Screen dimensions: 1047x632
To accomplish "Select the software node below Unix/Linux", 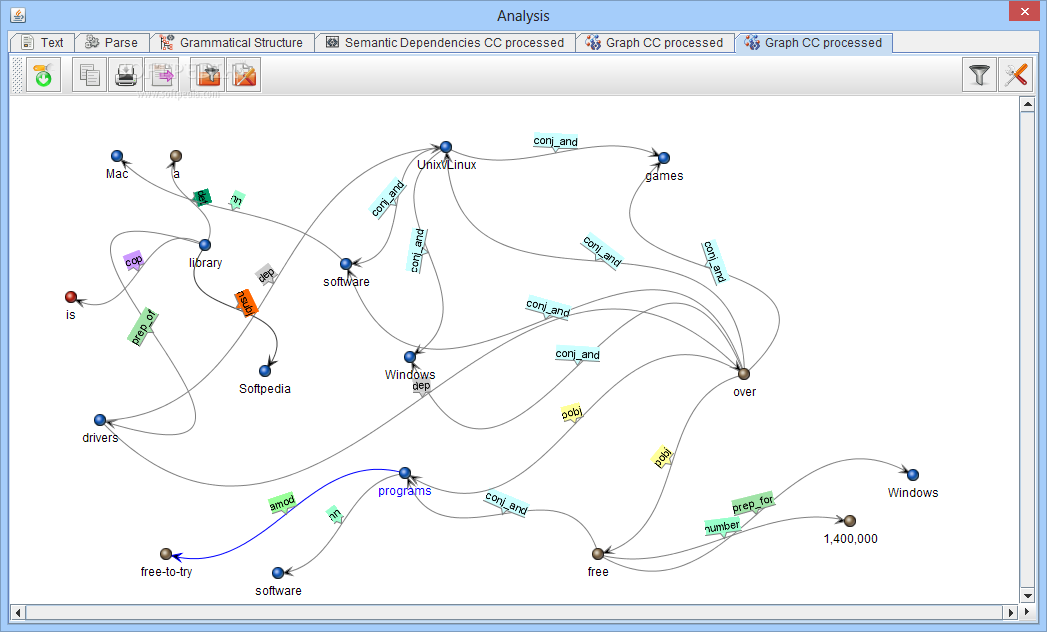I will [x=346, y=264].
